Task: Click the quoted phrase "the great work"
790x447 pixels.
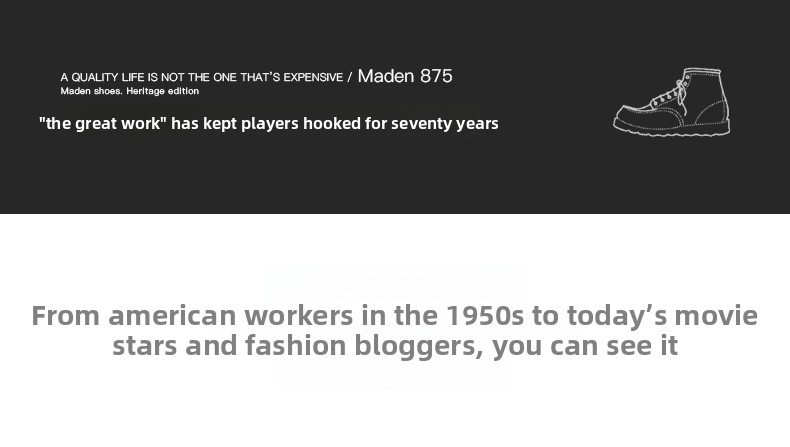Action: [x=103, y=124]
